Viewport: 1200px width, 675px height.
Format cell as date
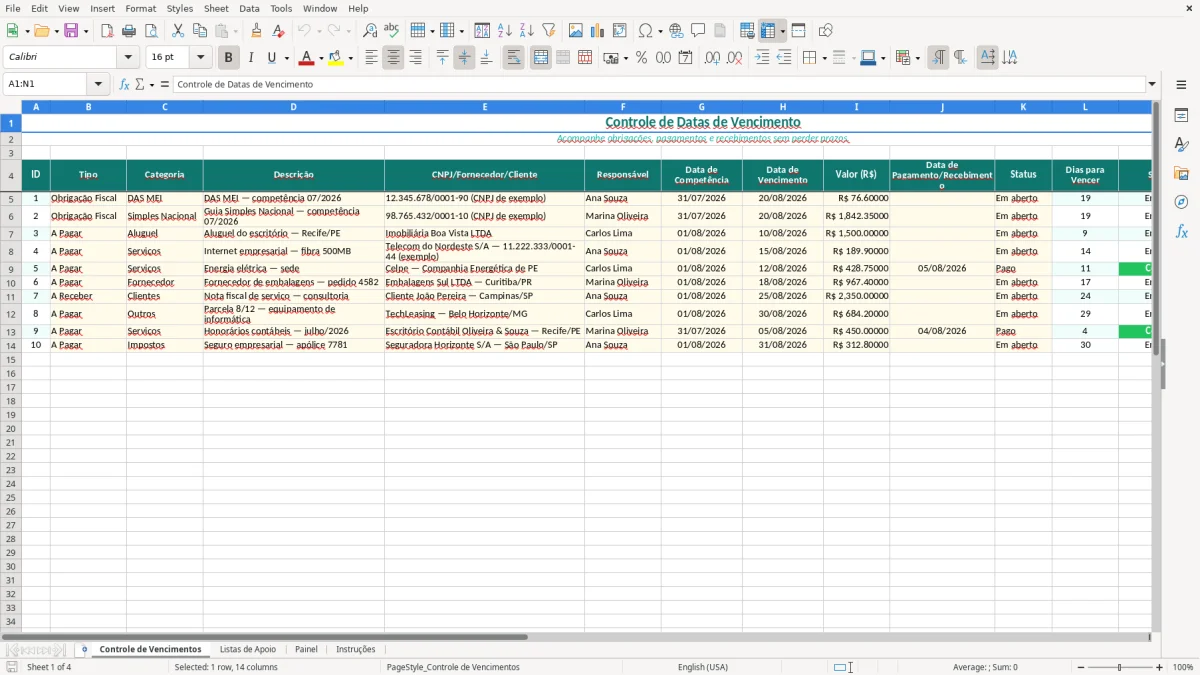coord(686,58)
